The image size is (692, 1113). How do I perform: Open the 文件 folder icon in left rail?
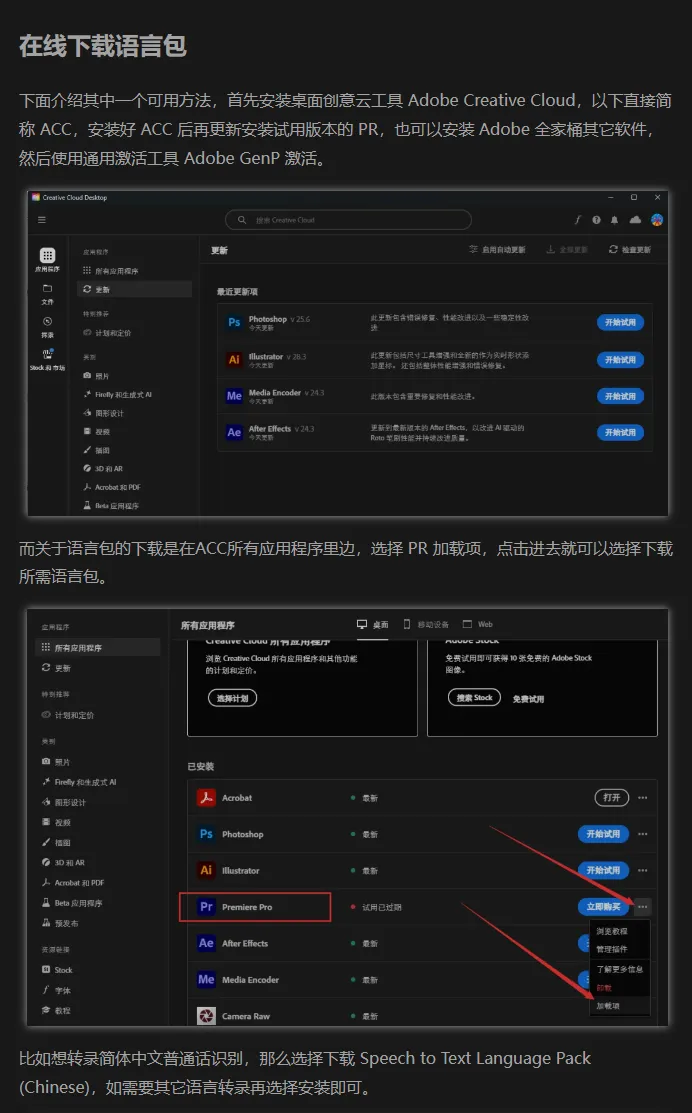click(48, 288)
